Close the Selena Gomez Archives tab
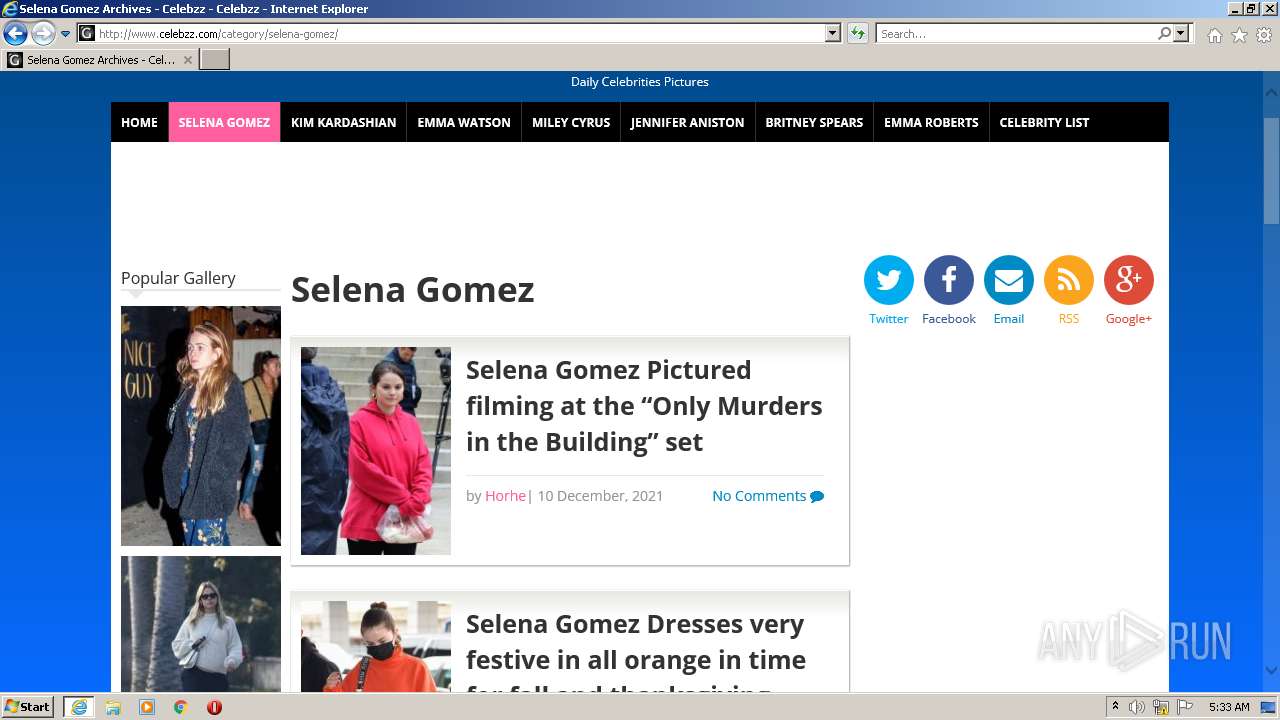 pos(187,60)
